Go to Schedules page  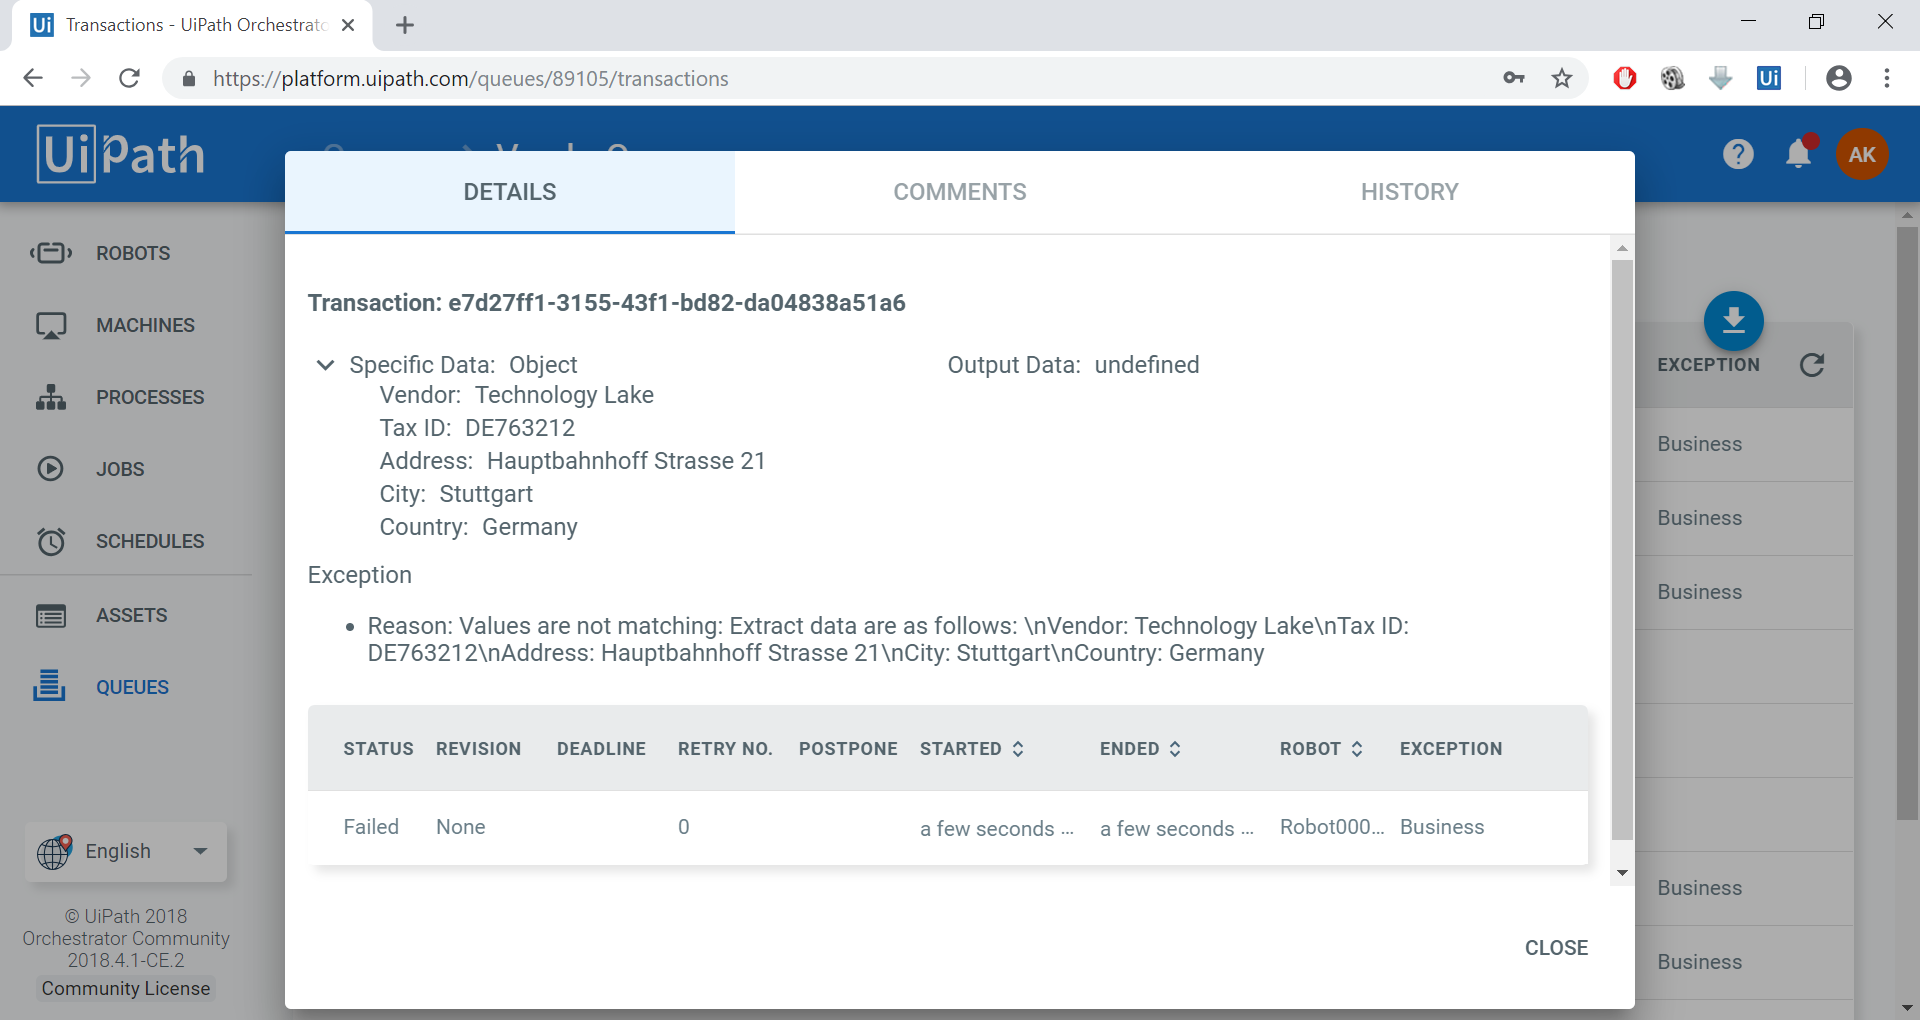pyautogui.click(x=150, y=542)
